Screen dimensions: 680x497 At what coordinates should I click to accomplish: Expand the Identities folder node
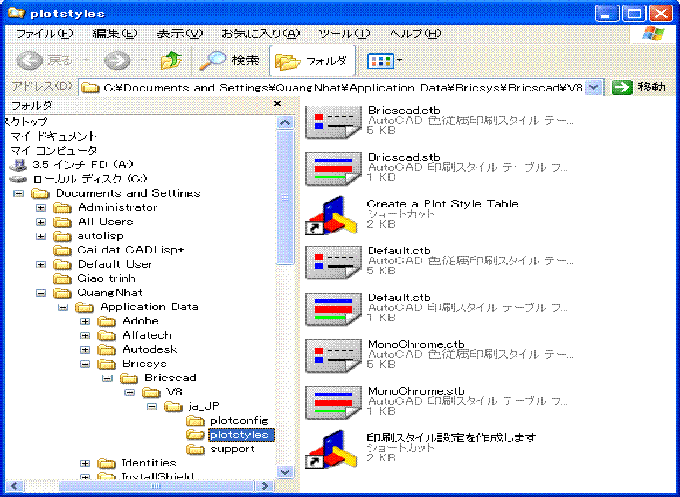pyautogui.click(x=85, y=464)
